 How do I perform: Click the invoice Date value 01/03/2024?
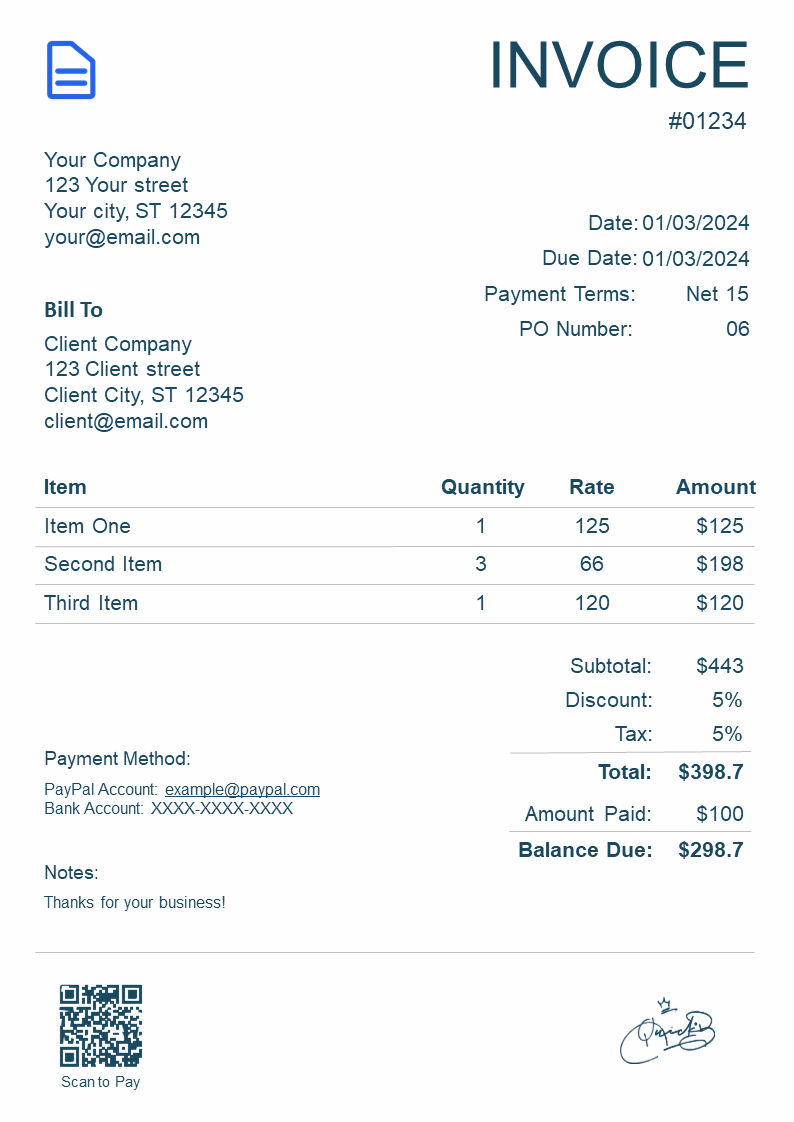(695, 223)
